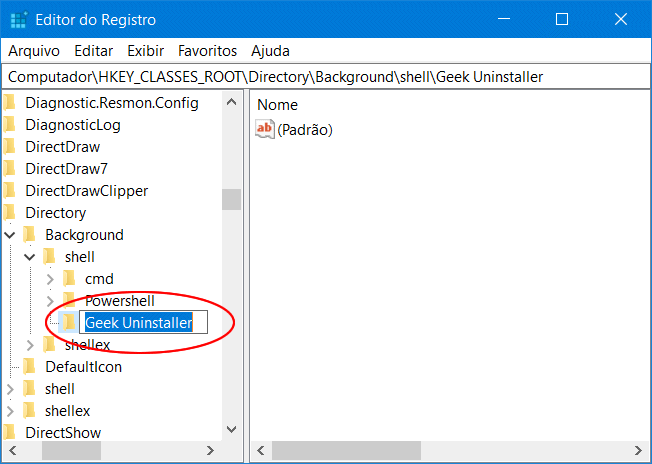
Task: Collapse the Background key
Action: coord(10,235)
